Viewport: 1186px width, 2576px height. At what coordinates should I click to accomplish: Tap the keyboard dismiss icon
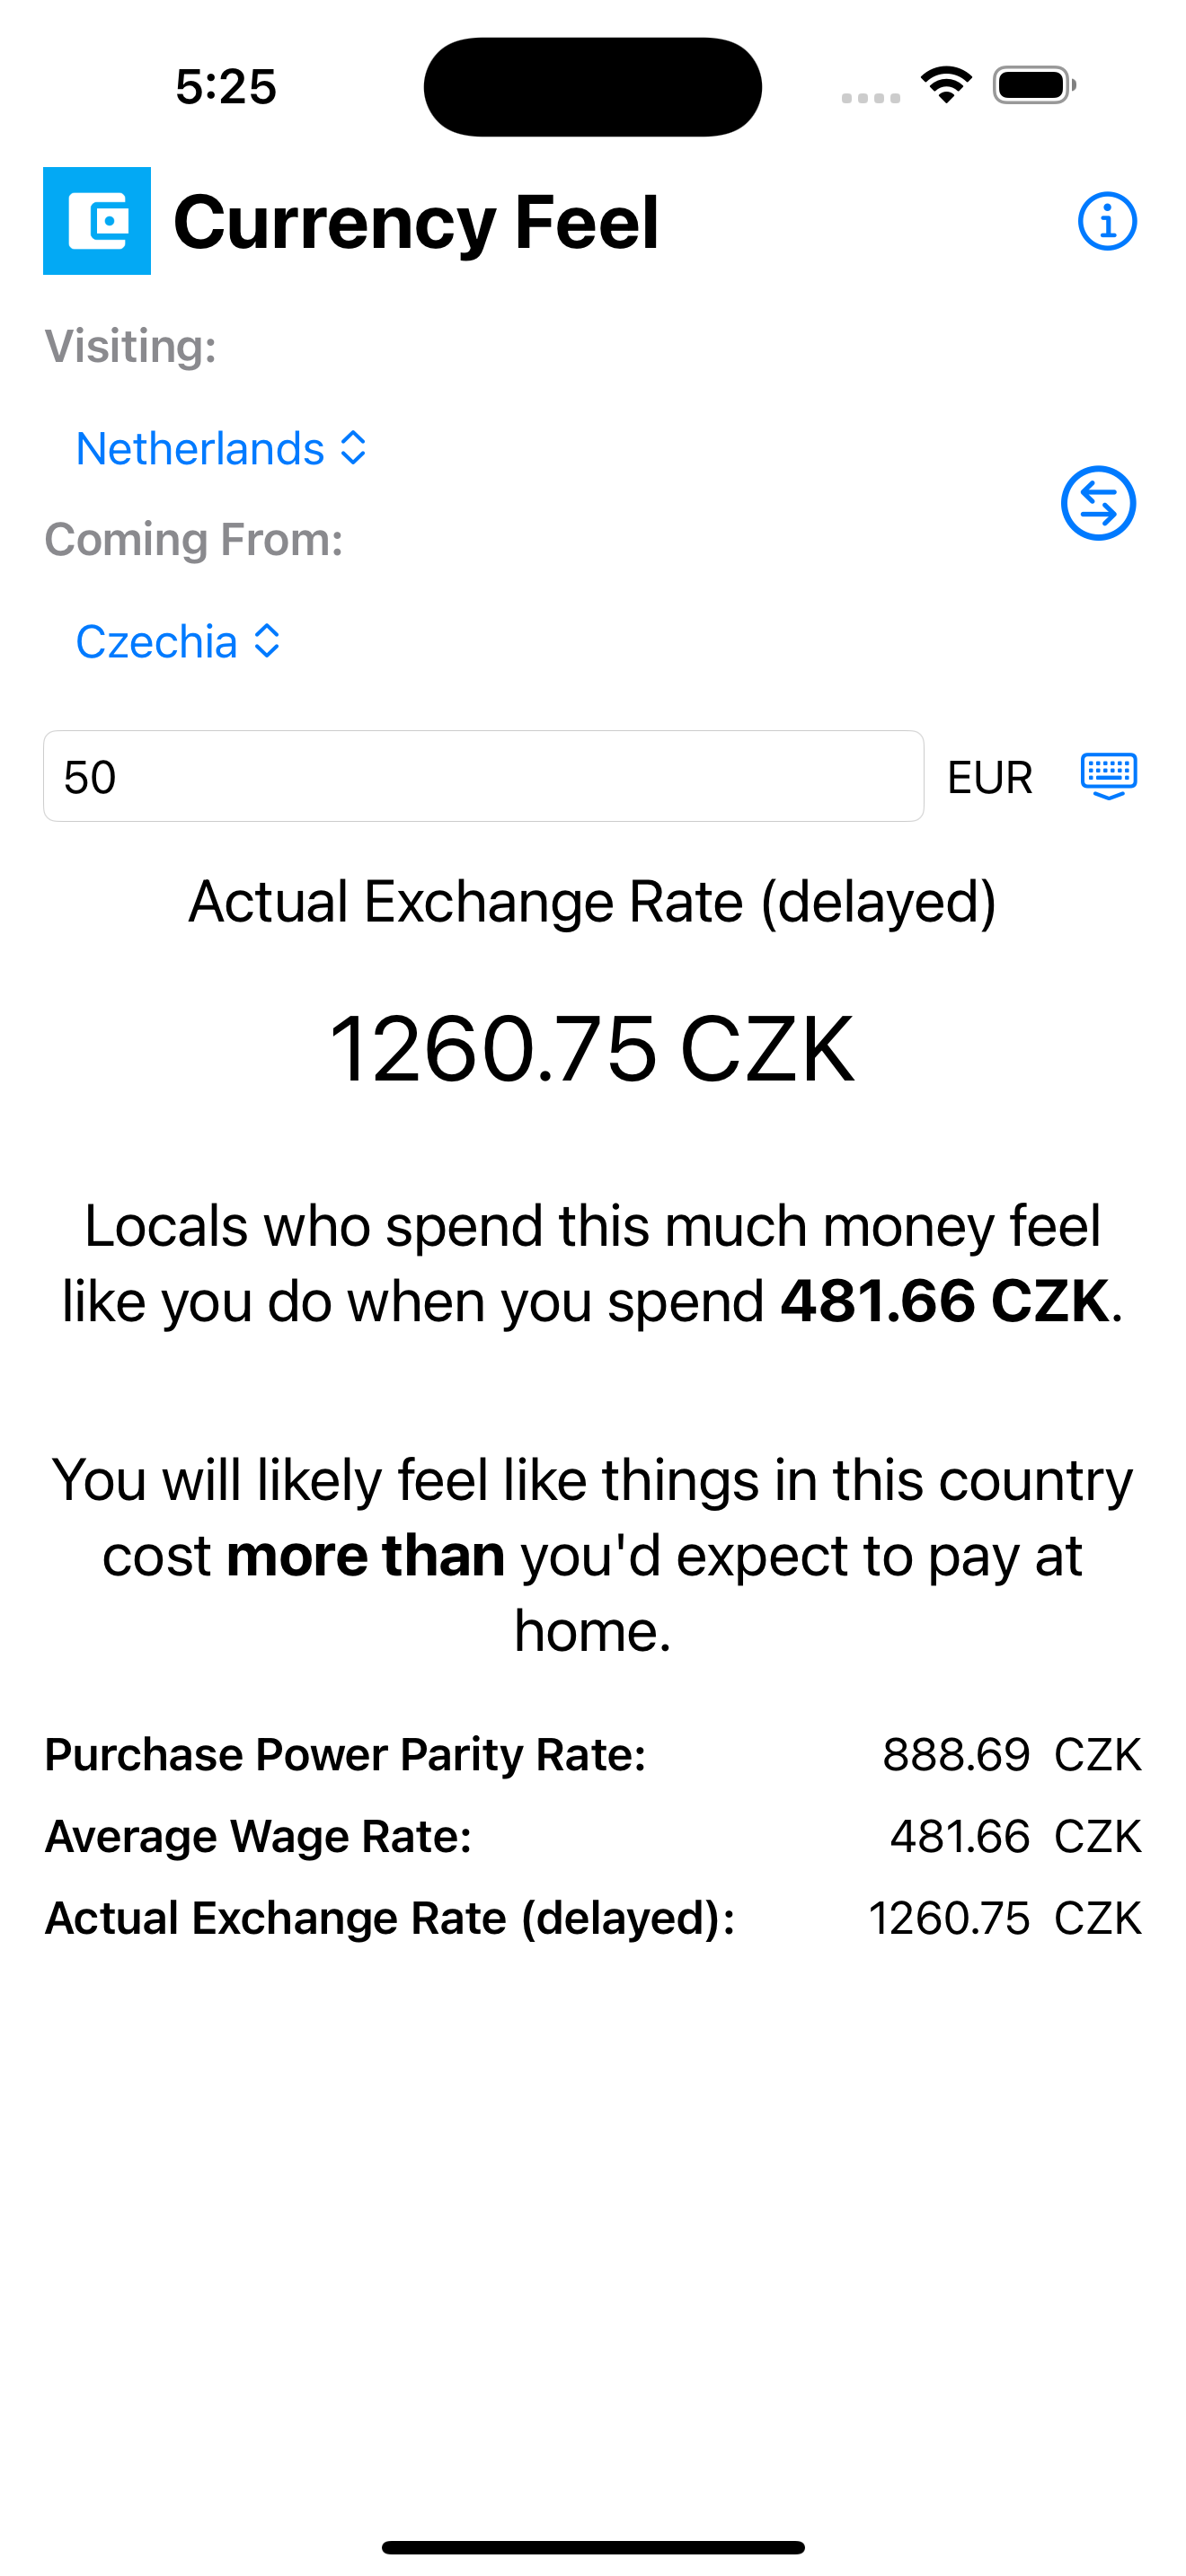(x=1108, y=776)
